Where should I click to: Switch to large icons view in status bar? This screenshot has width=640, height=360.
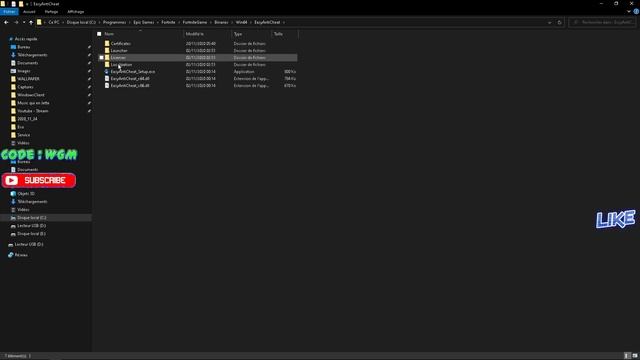coord(635,356)
